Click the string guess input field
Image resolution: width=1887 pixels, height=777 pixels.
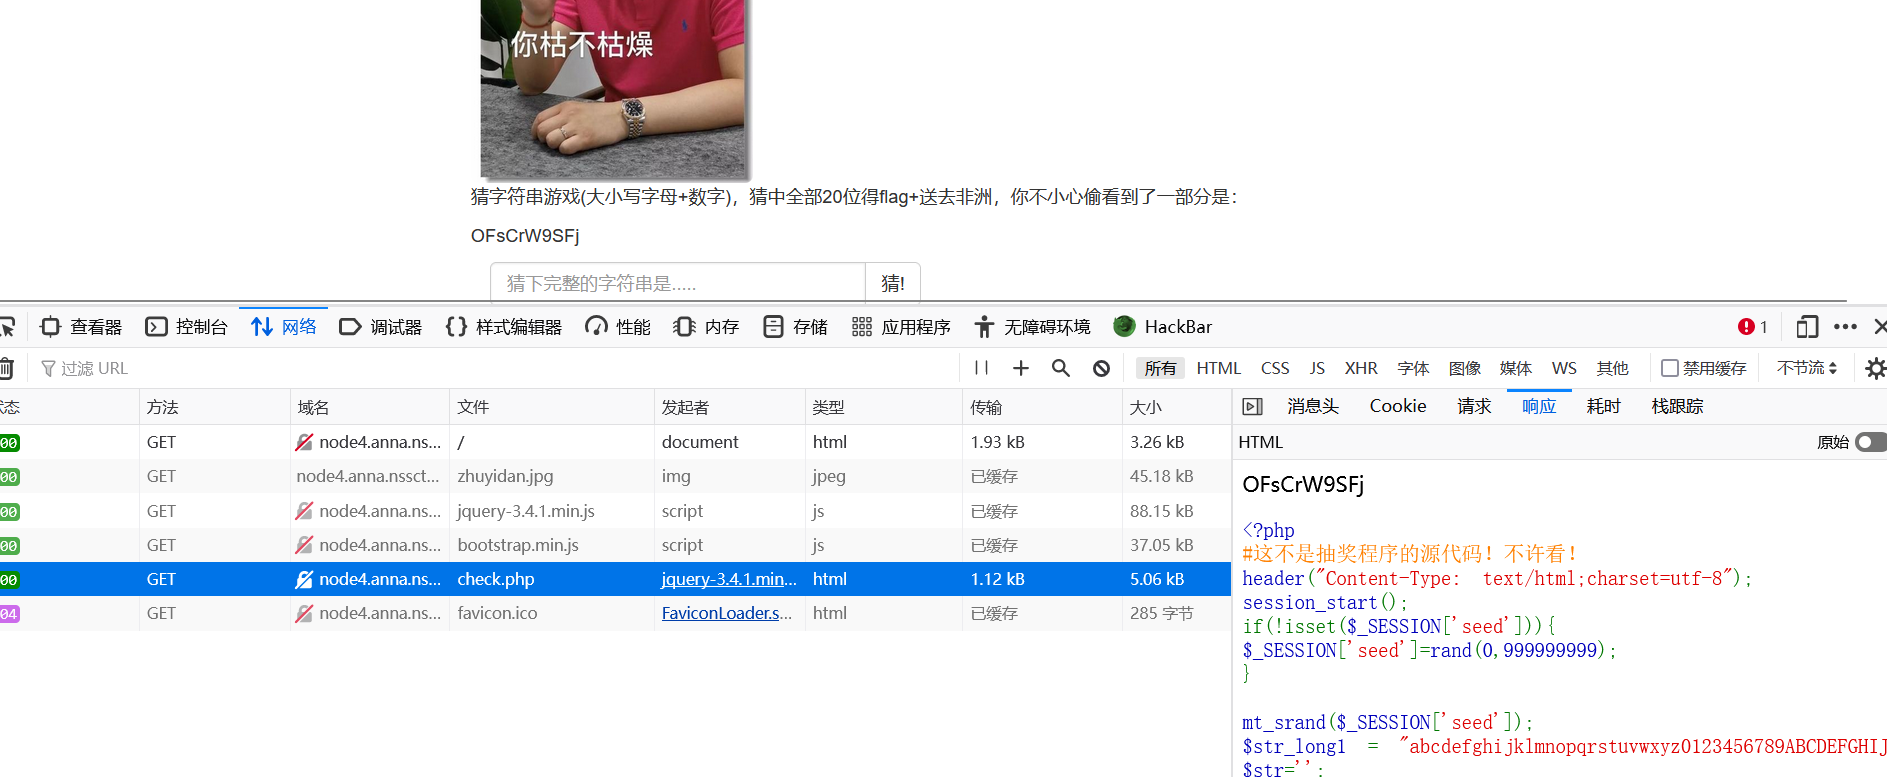click(x=677, y=283)
